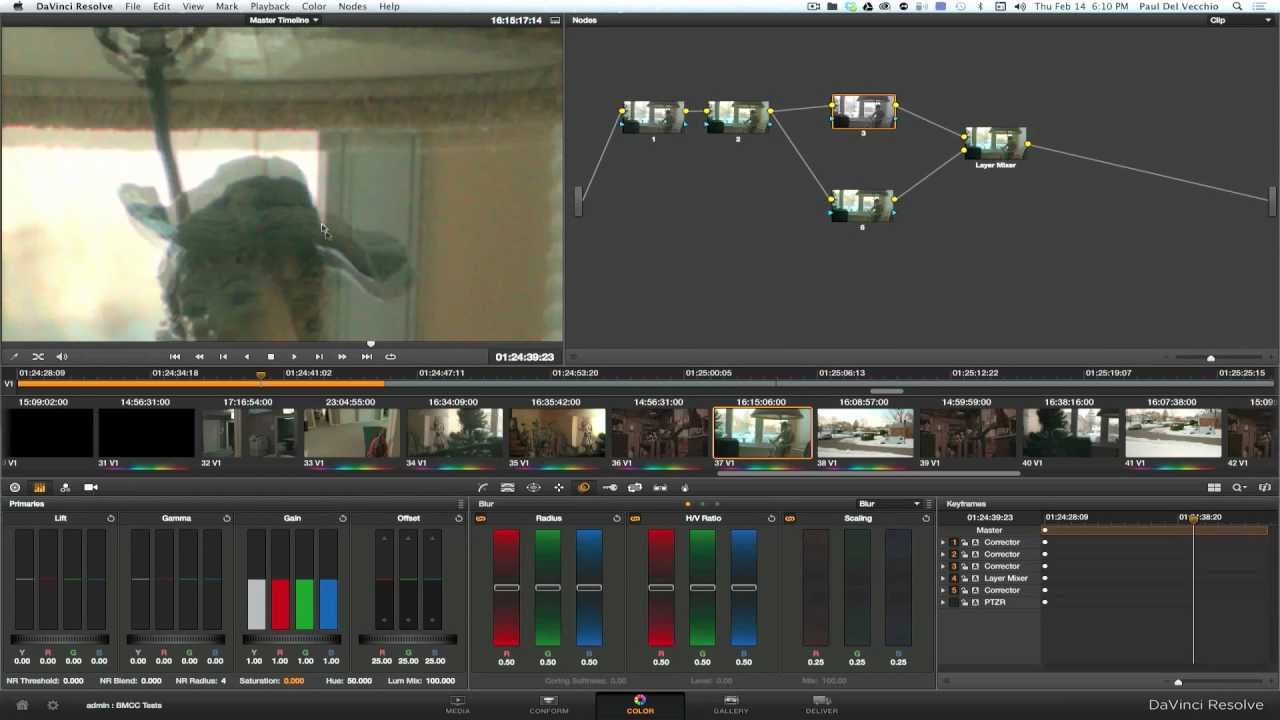Image resolution: width=1280 pixels, height=720 pixels.
Task: Toggle lock on Corrector 1 keyframe track
Action: 965,542
